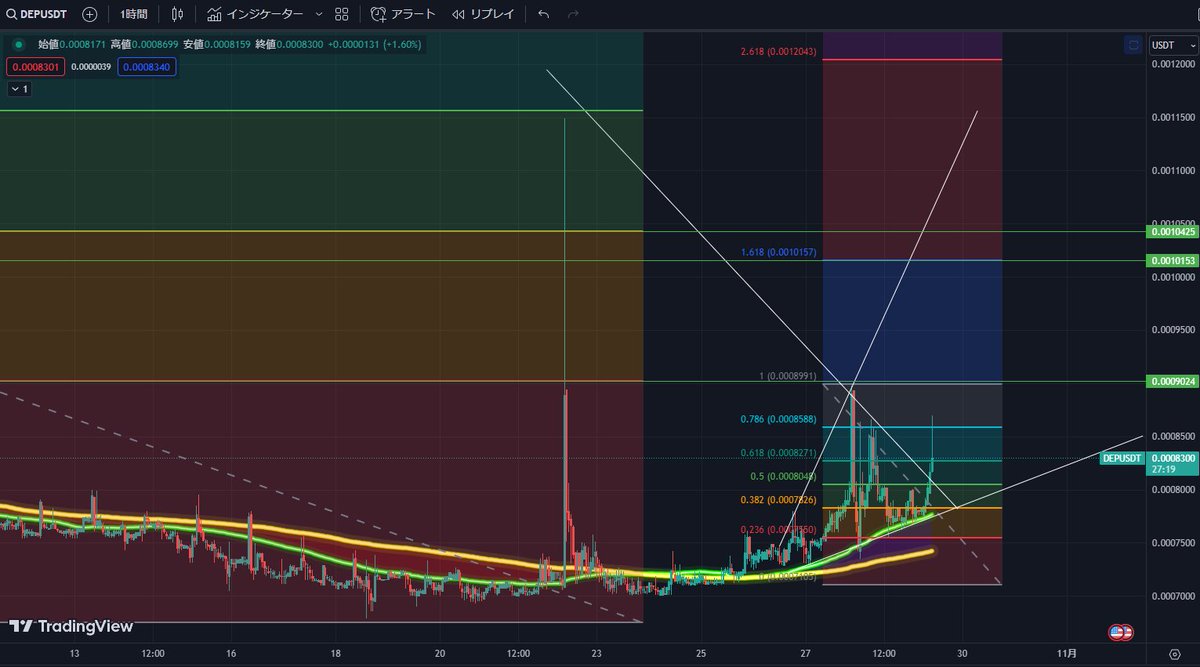Open candlestick chart type menu
Image resolution: width=1200 pixels, height=667 pixels.
pos(178,14)
